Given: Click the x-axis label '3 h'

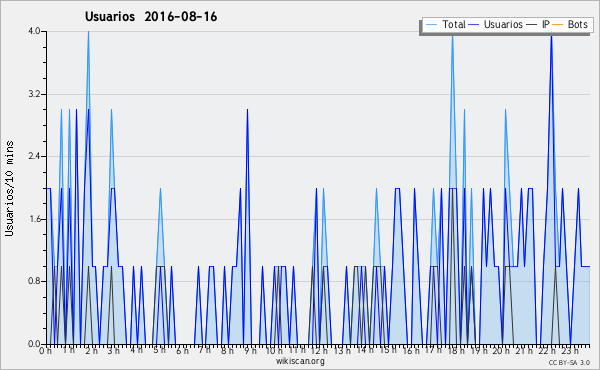Looking at the screenshot, I should 114,351.
